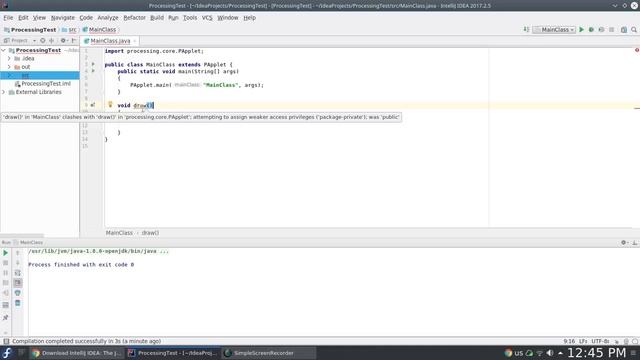Toggle soft-wrap in the Run console

tap(18, 273)
